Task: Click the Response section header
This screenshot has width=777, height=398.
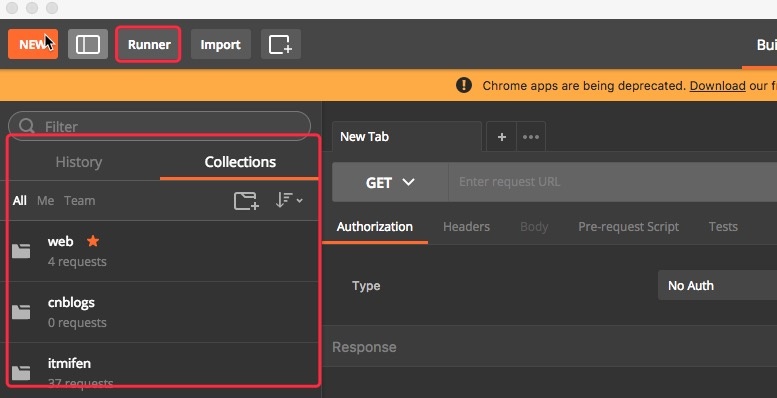Action: point(364,347)
